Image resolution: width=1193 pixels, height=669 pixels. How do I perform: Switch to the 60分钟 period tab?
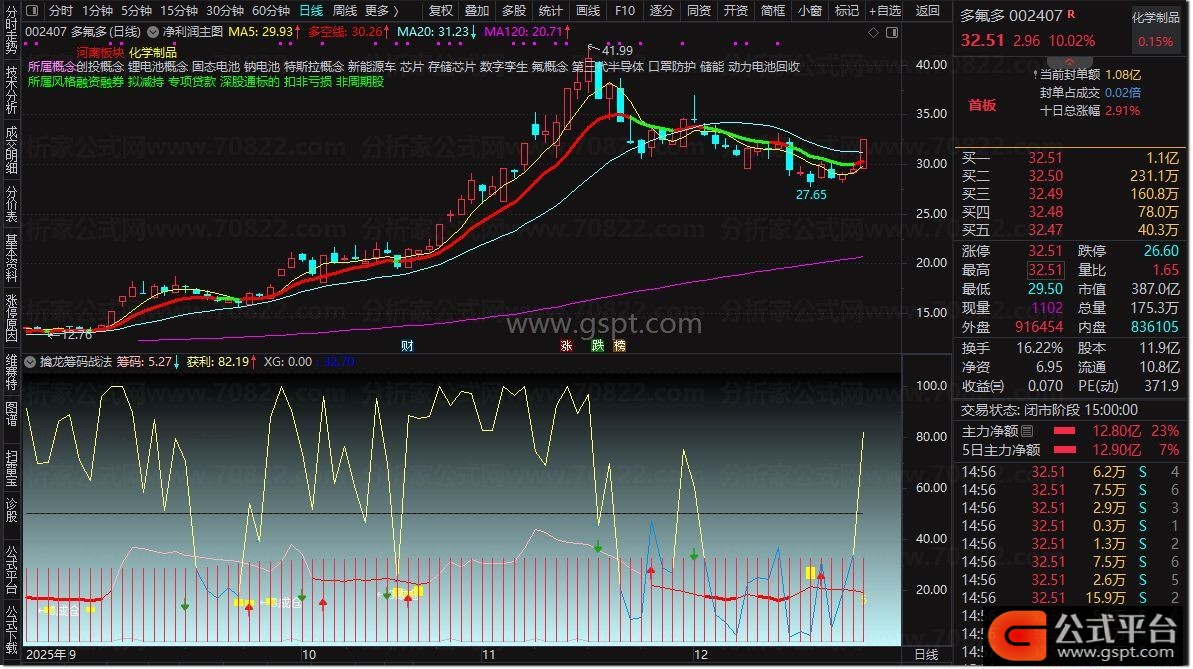[270, 11]
